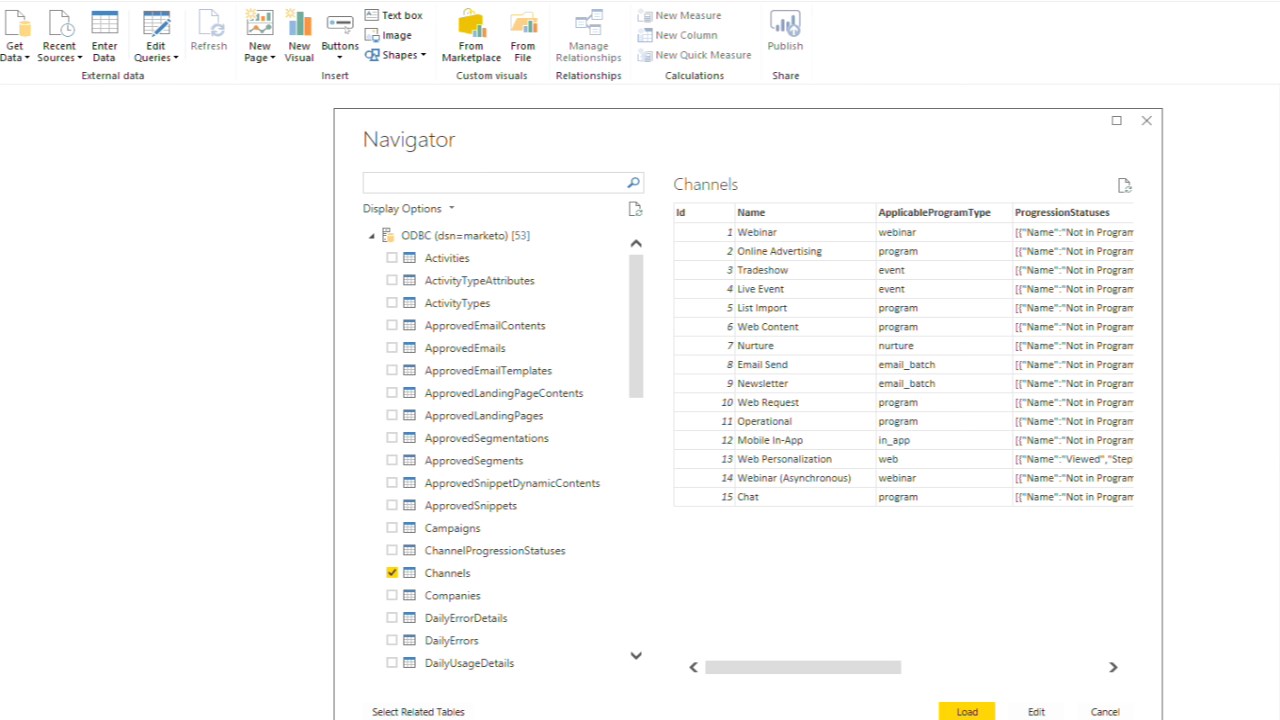The height and width of the screenshot is (720, 1280).
Task: Click the ProgressionStatuses column header
Action: tap(1073, 212)
